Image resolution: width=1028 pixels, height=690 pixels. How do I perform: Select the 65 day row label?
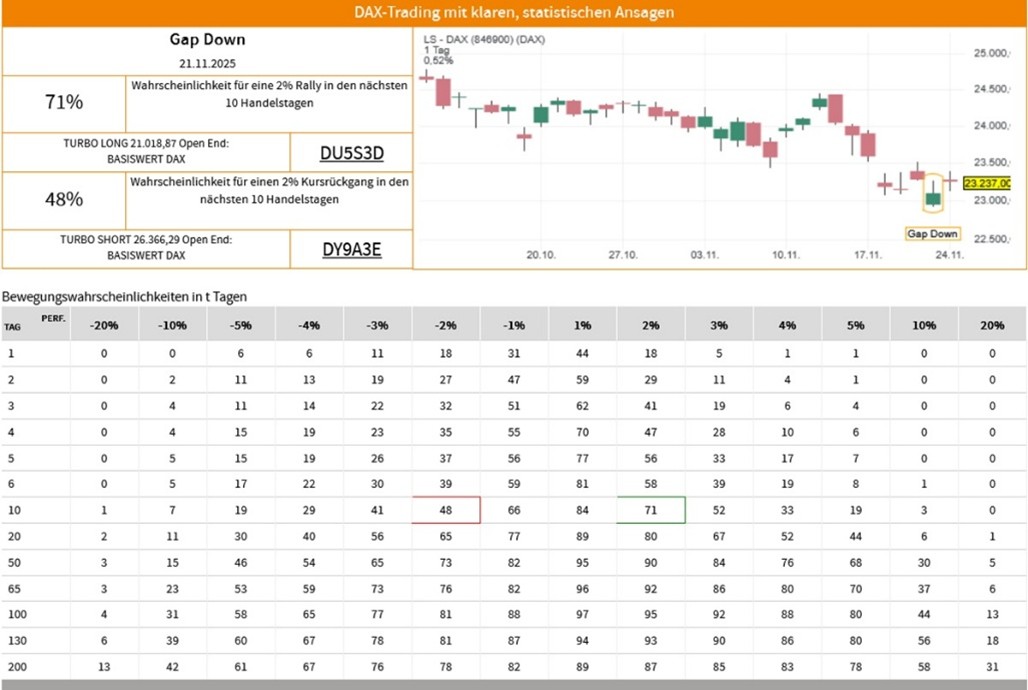click(x=12, y=588)
